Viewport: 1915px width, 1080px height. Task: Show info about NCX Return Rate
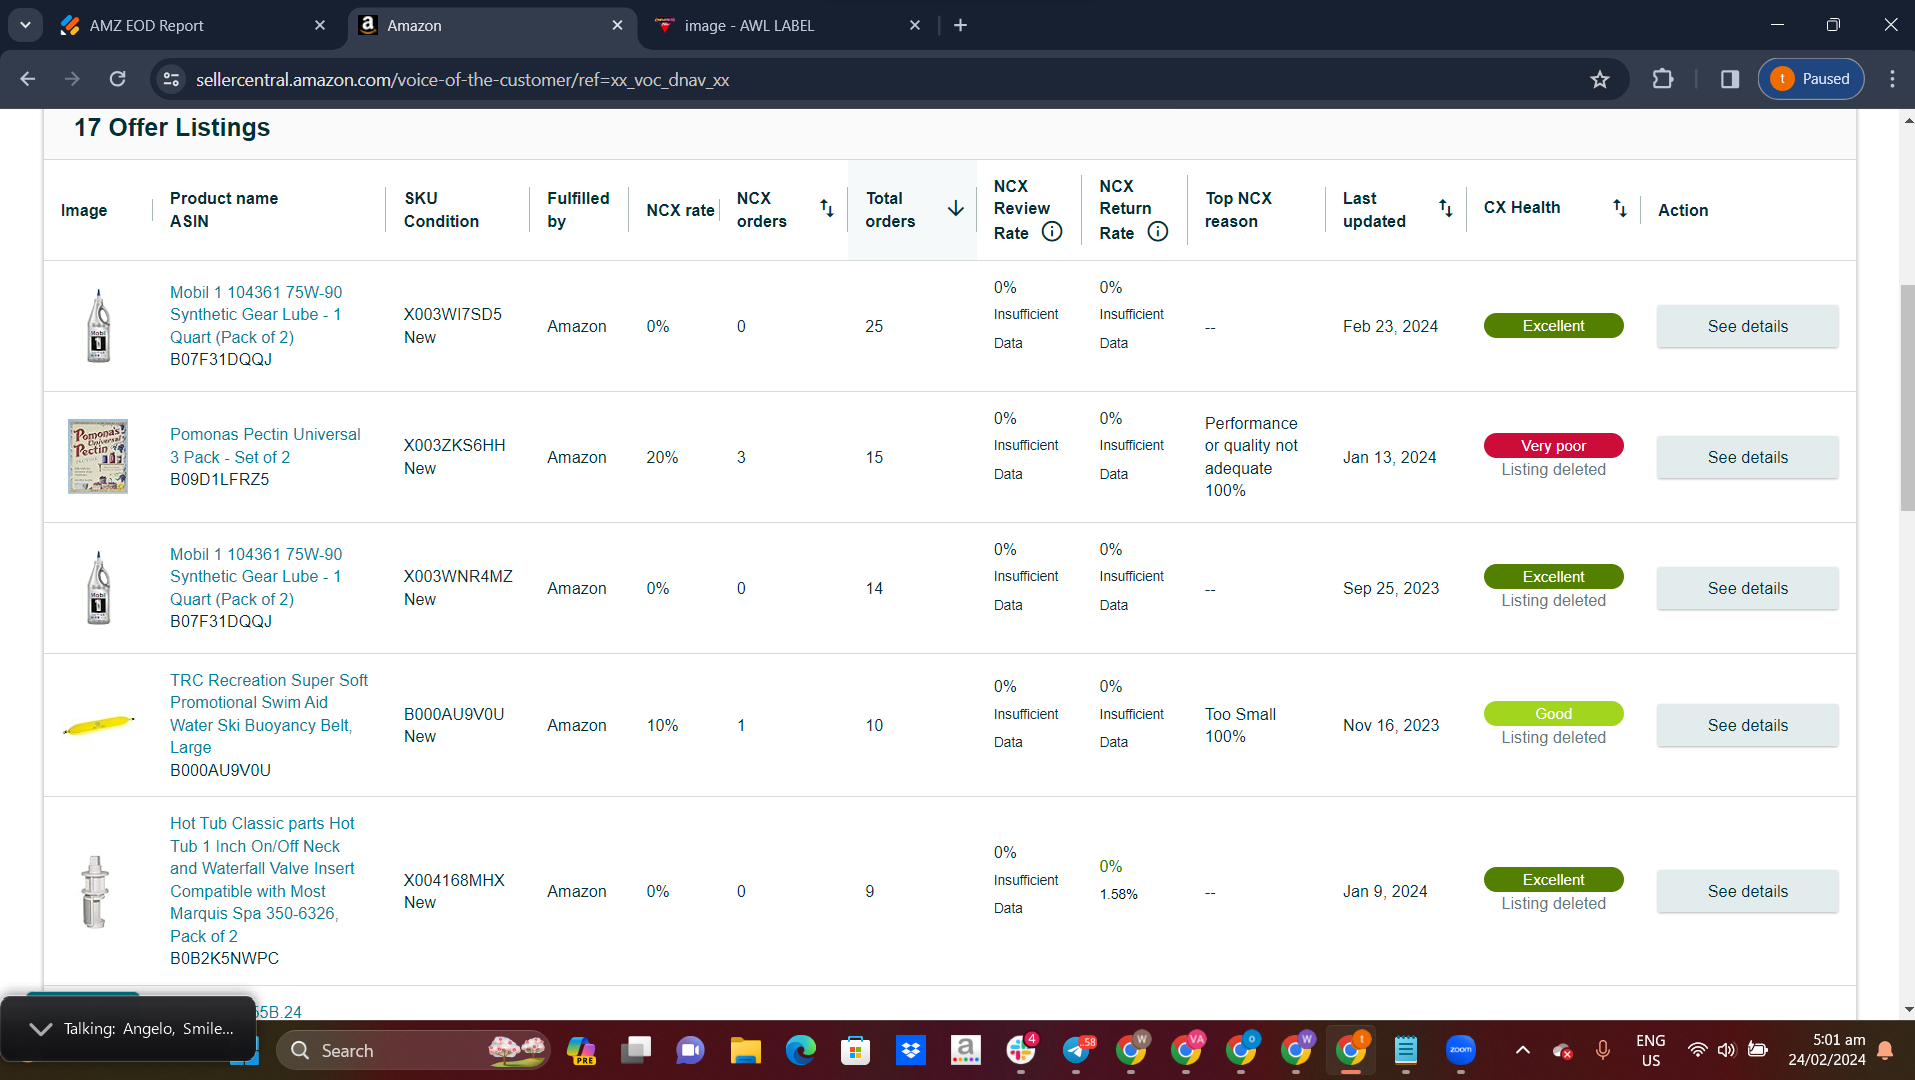point(1158,232)
